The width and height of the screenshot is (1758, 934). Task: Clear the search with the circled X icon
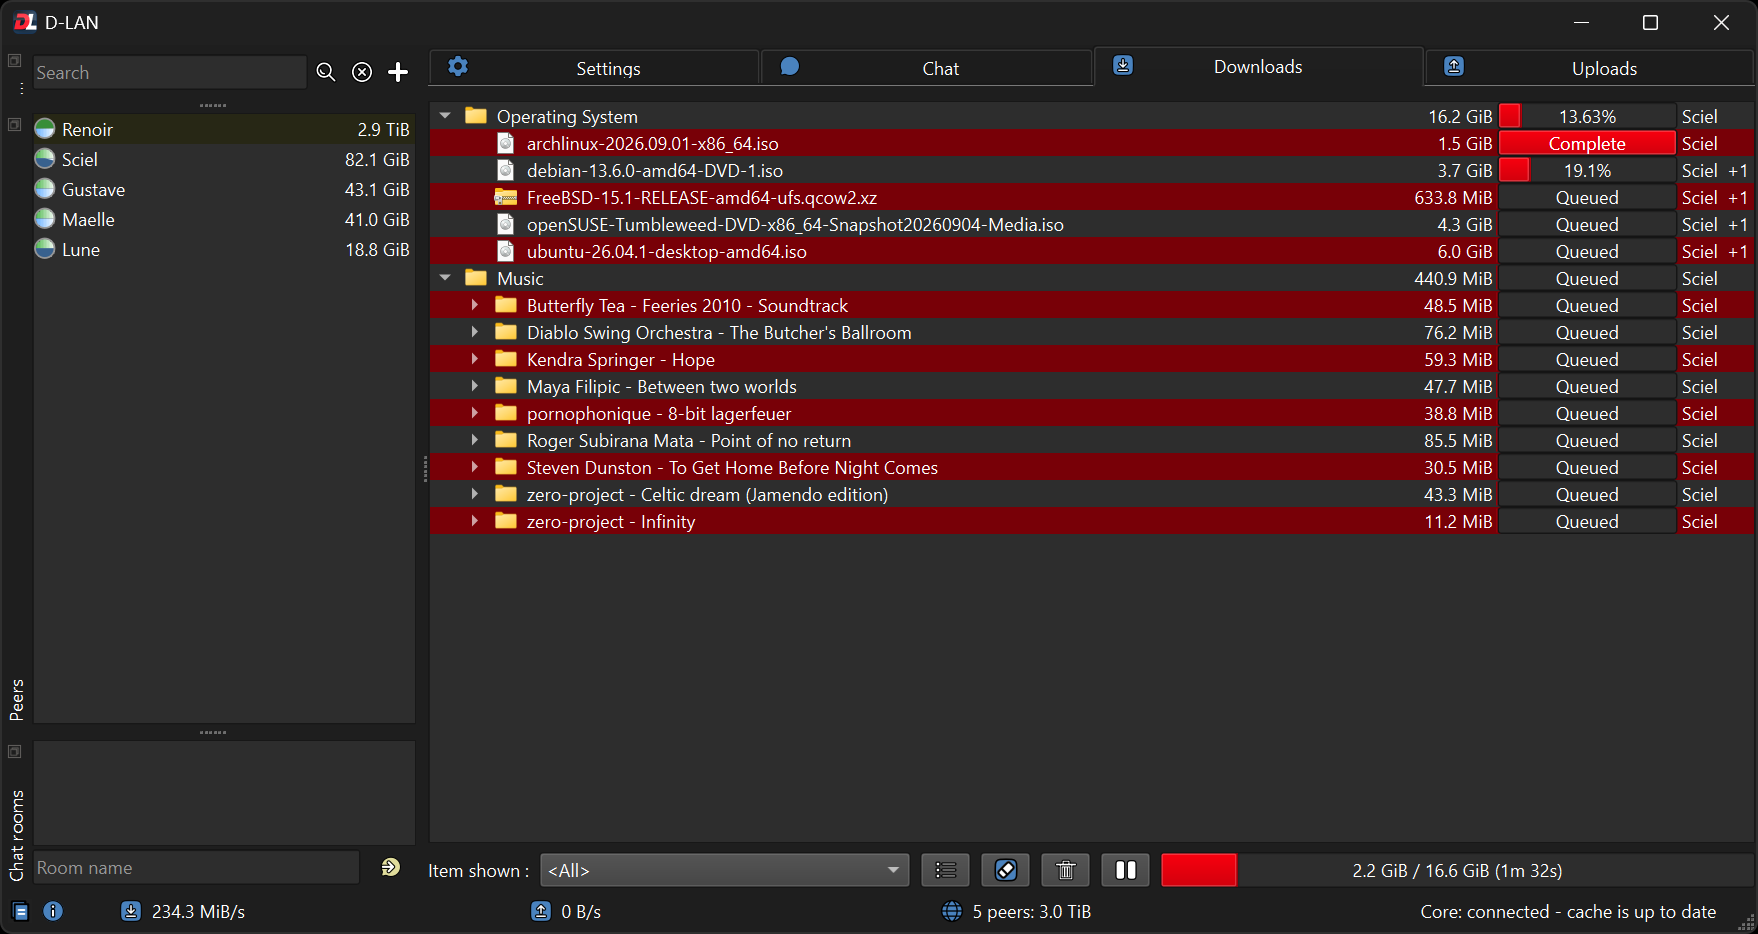click(x=362, y=72)
